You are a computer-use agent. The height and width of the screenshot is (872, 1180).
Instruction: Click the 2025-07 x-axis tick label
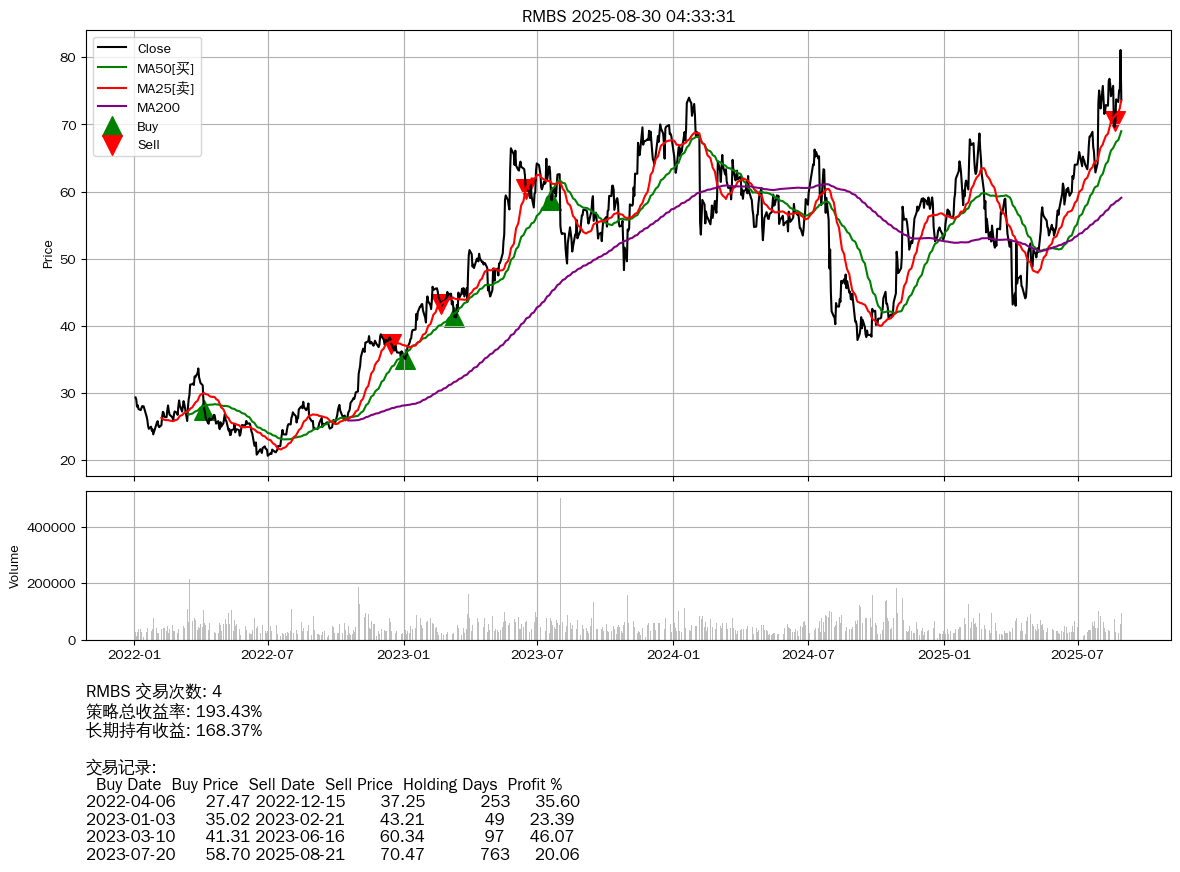tap(1079, 655)
